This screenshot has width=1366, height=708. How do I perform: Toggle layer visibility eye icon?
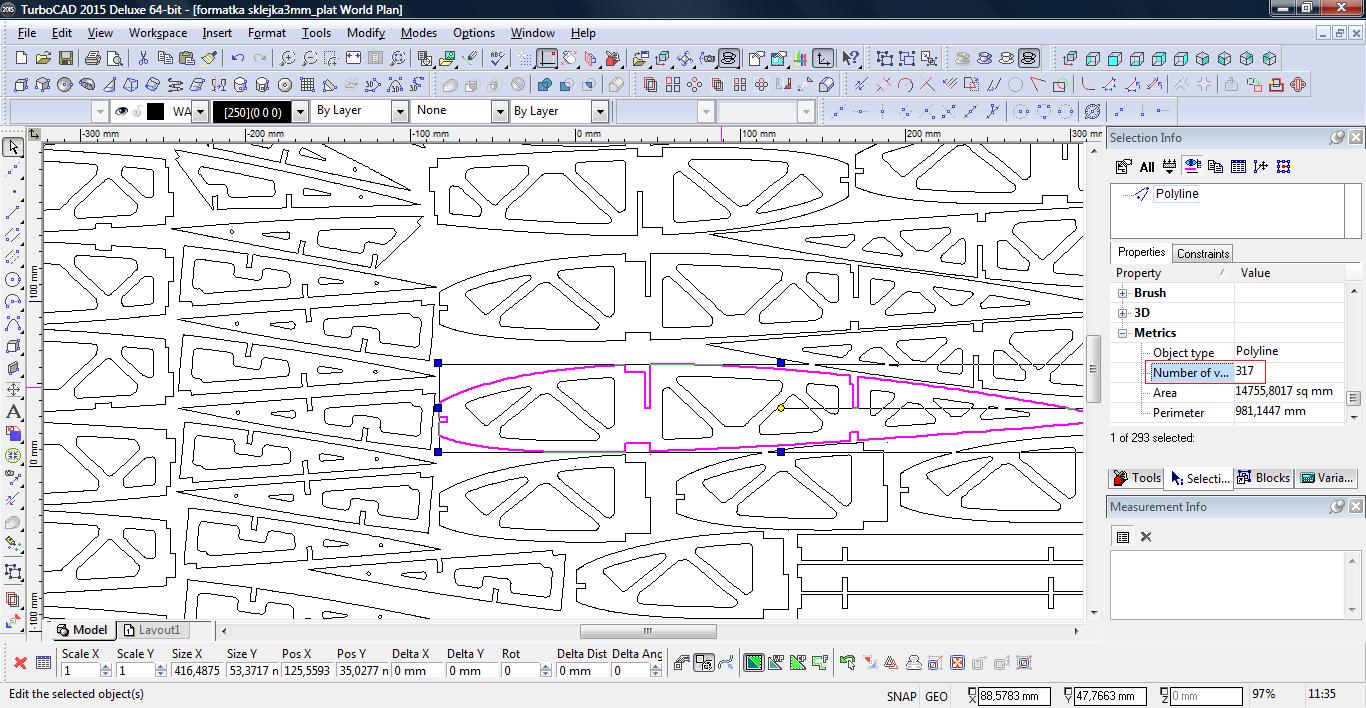pyautogui.click(x=122, y=111)
